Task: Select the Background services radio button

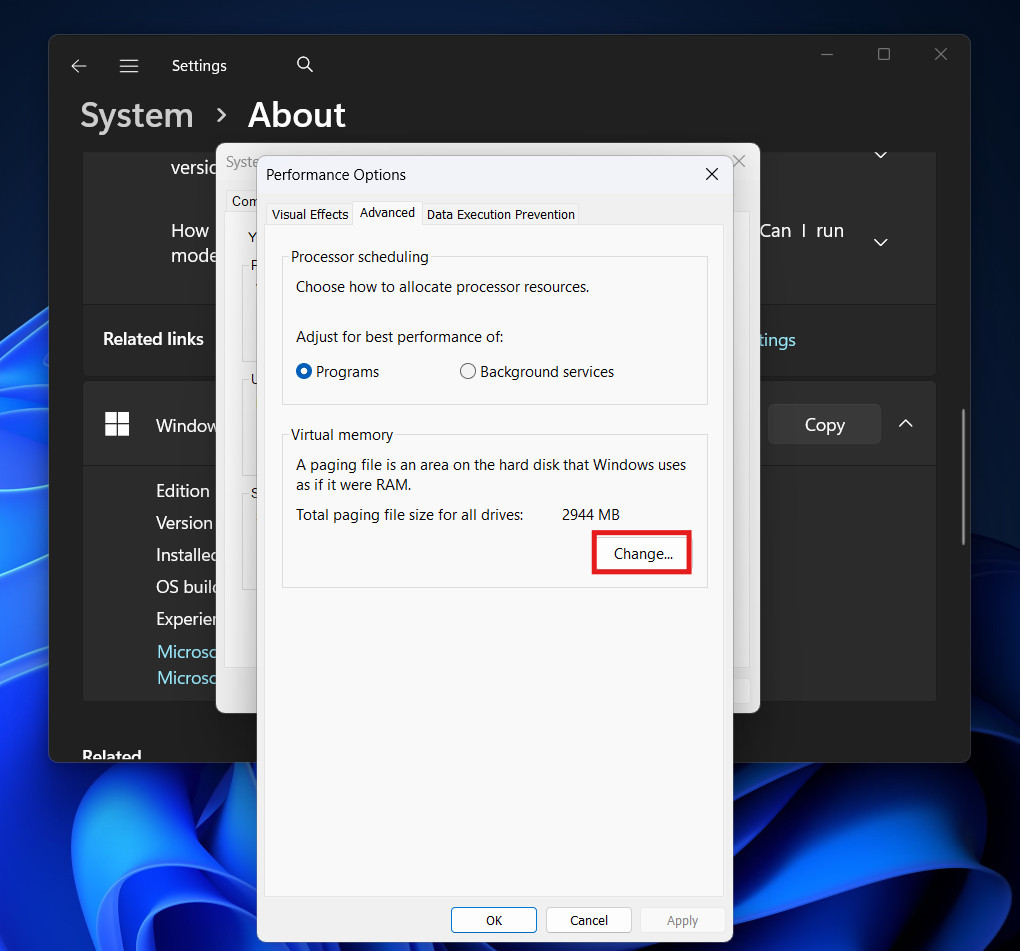Action: [468, 372]
